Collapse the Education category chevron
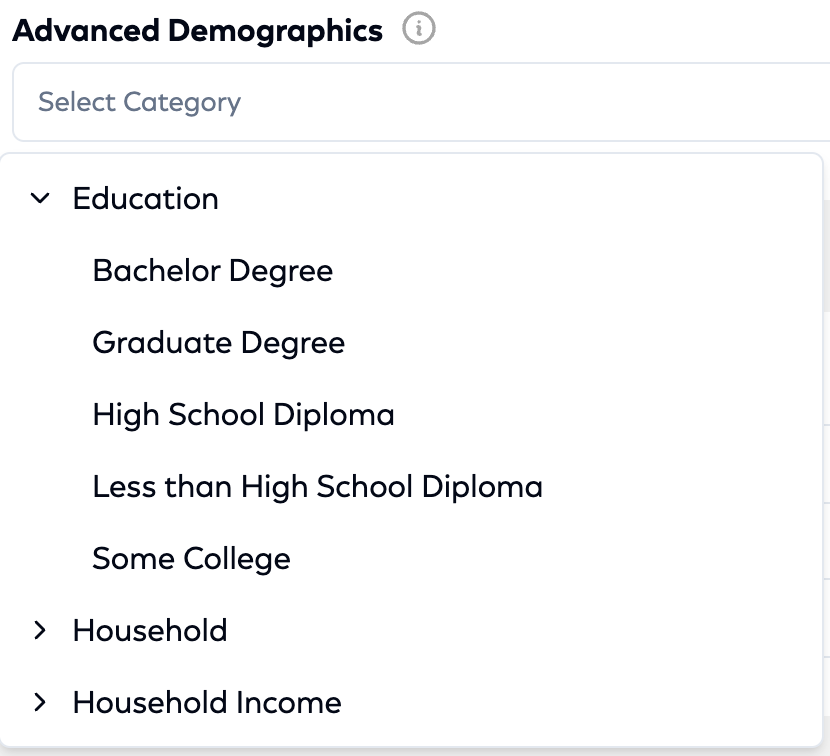Viewport: 830px width, 756px height. [x=40, y=199]
